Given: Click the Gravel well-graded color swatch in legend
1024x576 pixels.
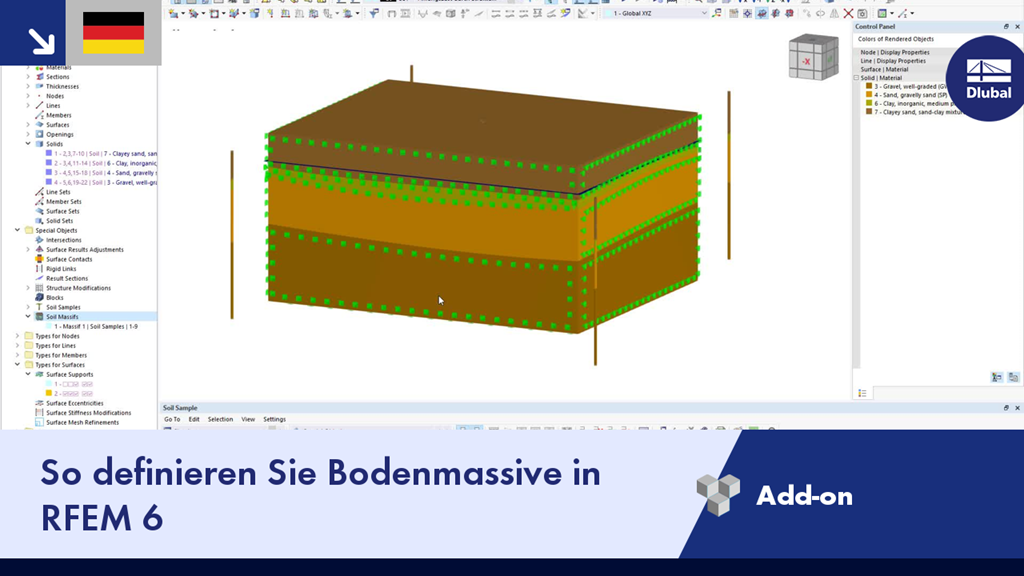Looking at the screenshot, I should click(x=869, y=86).
